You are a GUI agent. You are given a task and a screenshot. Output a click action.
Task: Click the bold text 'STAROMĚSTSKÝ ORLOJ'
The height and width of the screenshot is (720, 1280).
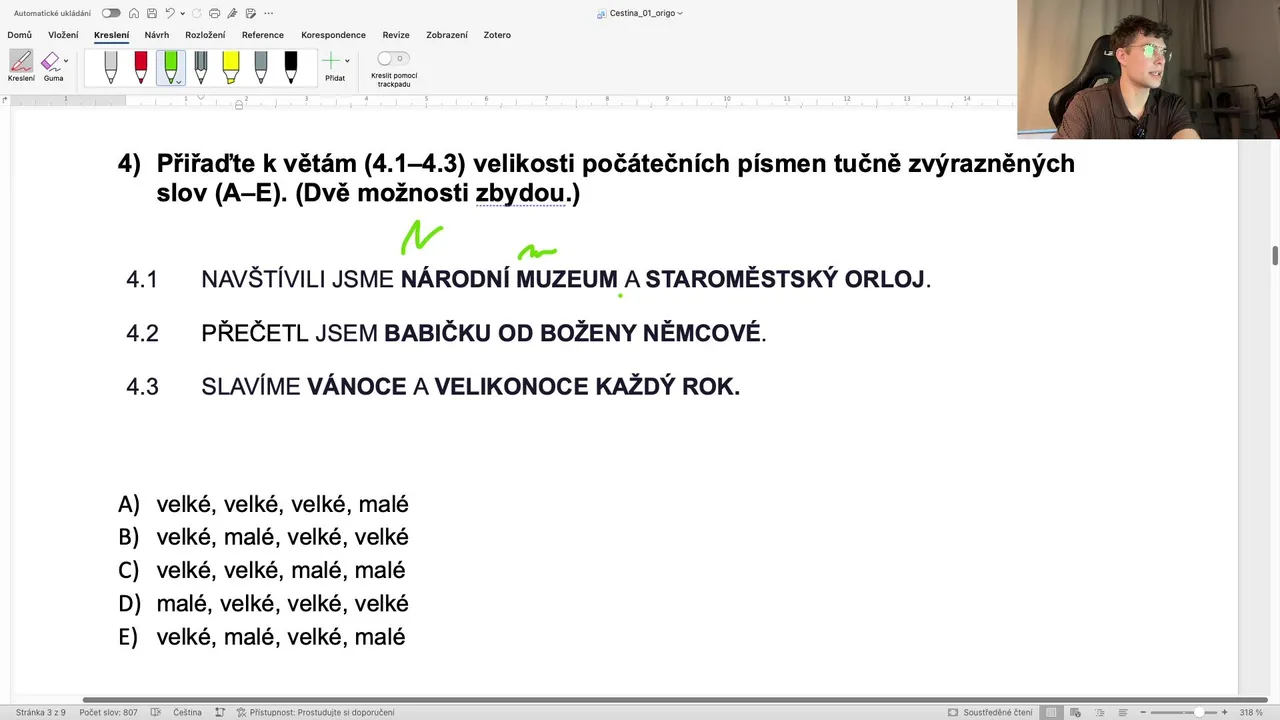point(785,279)
